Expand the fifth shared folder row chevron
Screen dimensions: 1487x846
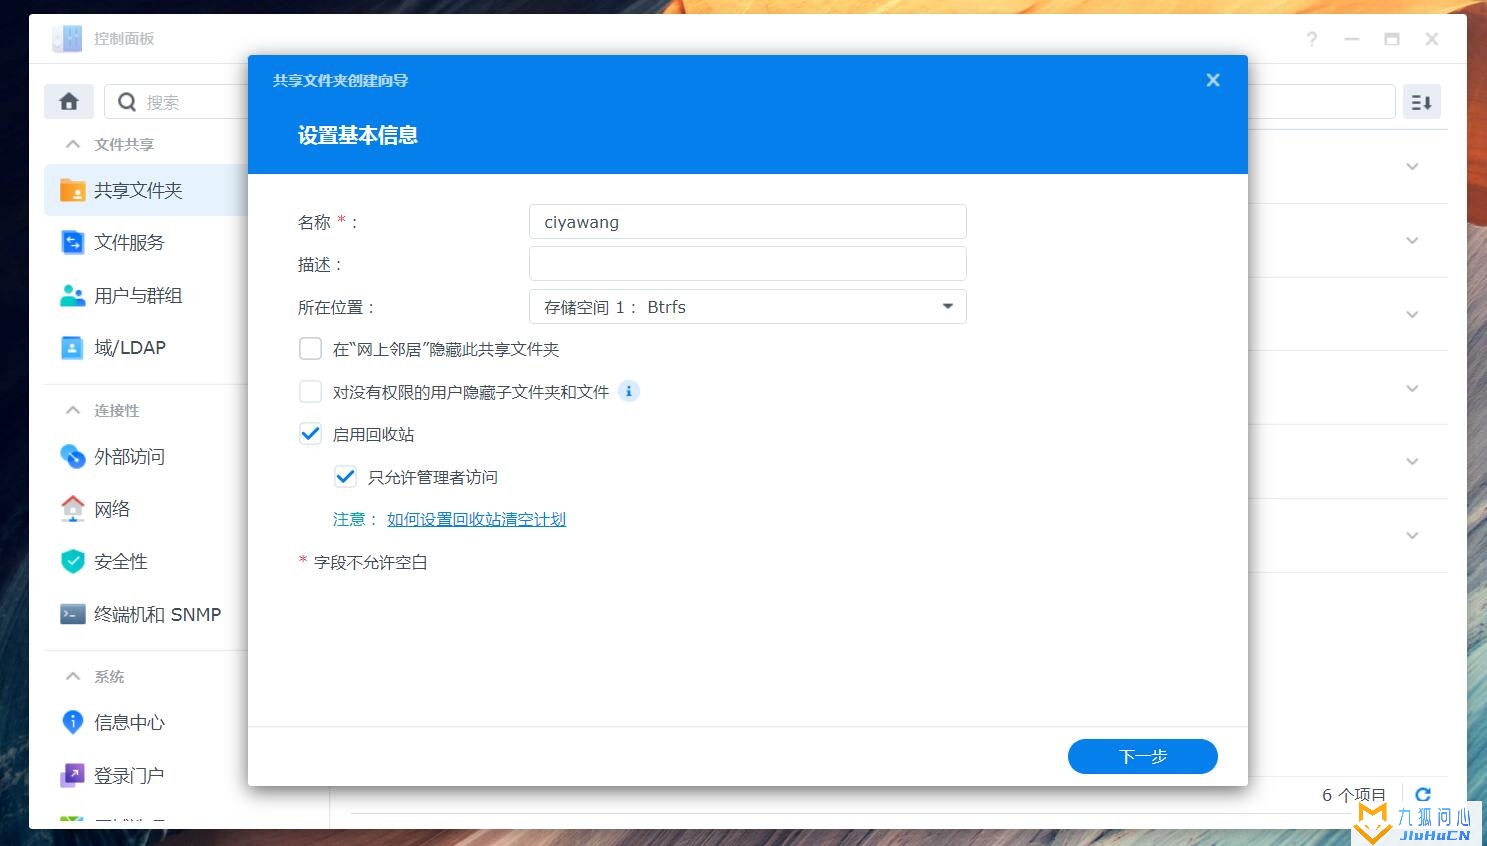pos(1412,462)
